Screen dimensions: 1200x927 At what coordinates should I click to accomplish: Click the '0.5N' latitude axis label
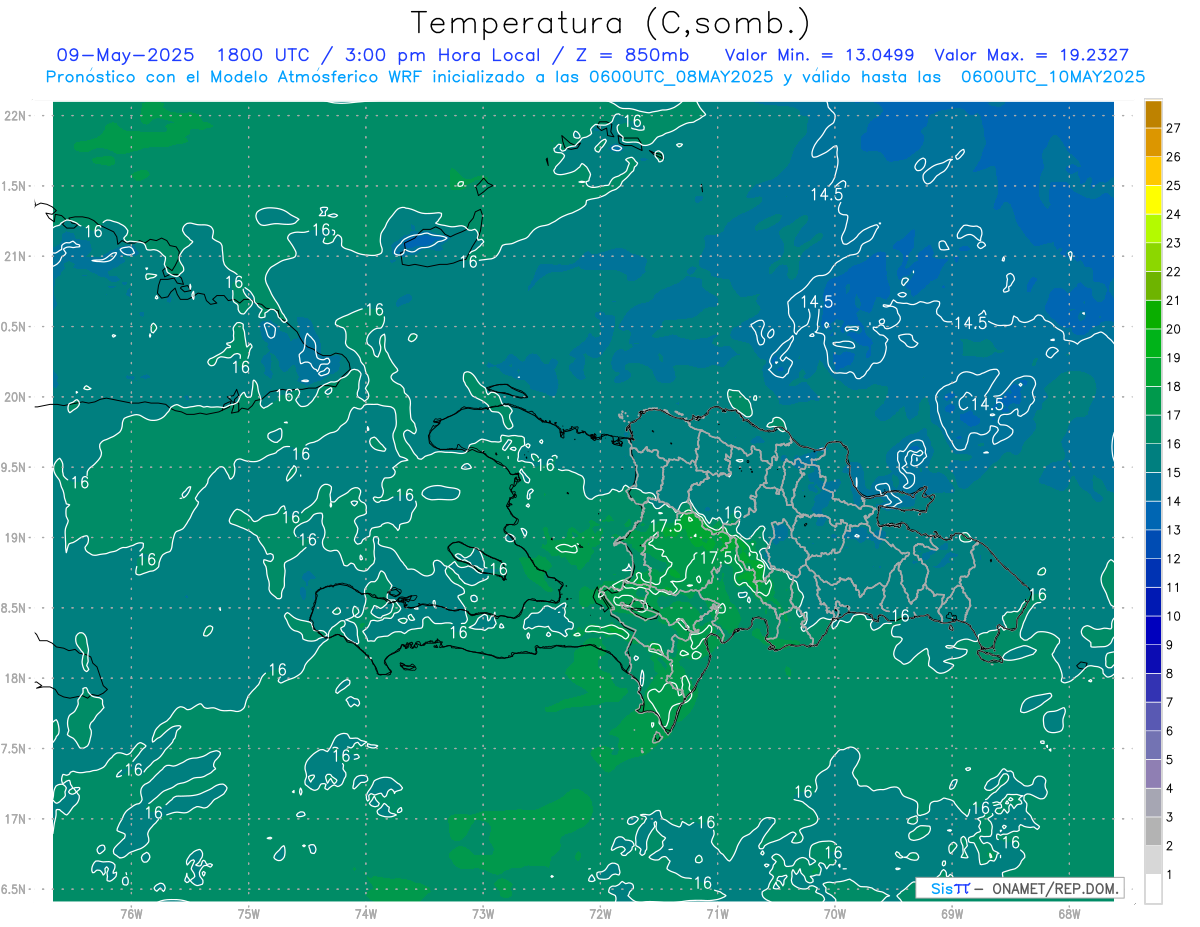click(14, 326)
